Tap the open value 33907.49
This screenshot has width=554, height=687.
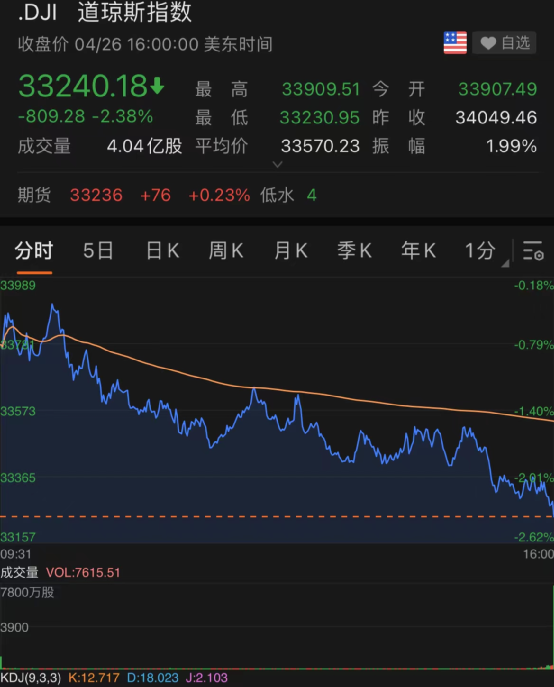(497, 89)
